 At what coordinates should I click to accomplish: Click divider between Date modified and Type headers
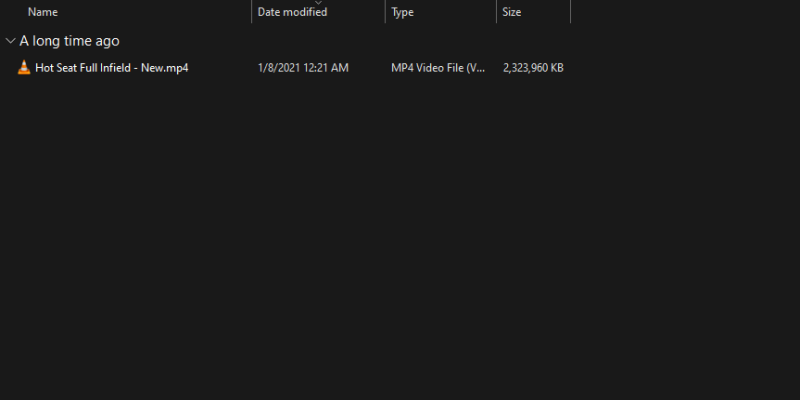point(385,12)
